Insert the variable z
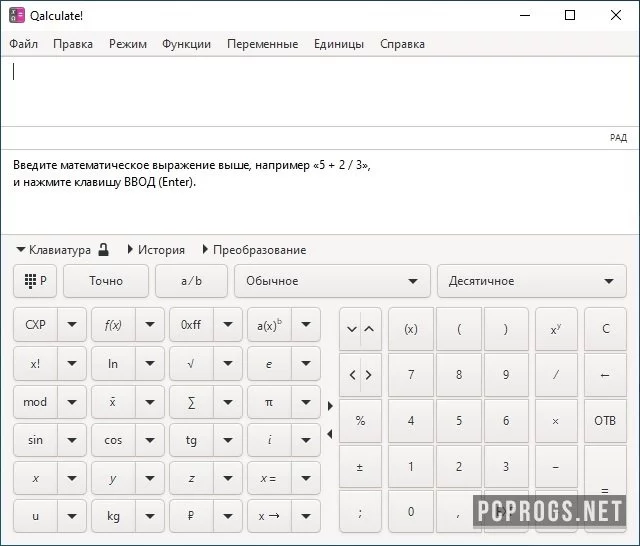Image resolution: width=640 pixels, height=546 pixels. click(x=191, y=478)
